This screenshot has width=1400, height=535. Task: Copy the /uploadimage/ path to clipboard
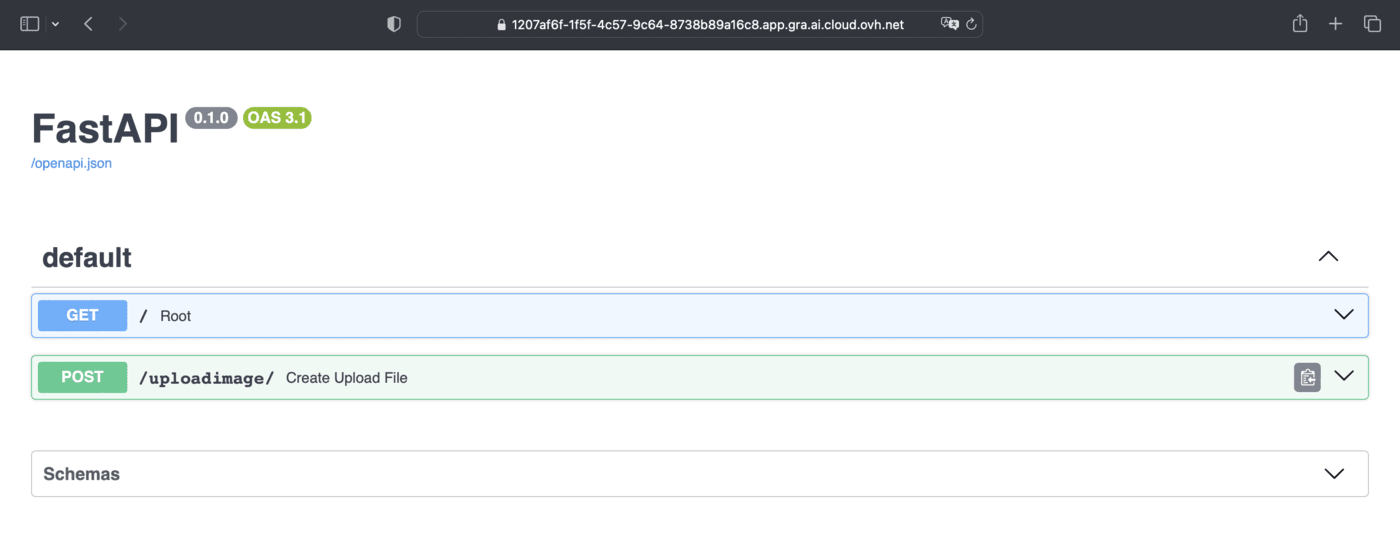click(1307, 377)
